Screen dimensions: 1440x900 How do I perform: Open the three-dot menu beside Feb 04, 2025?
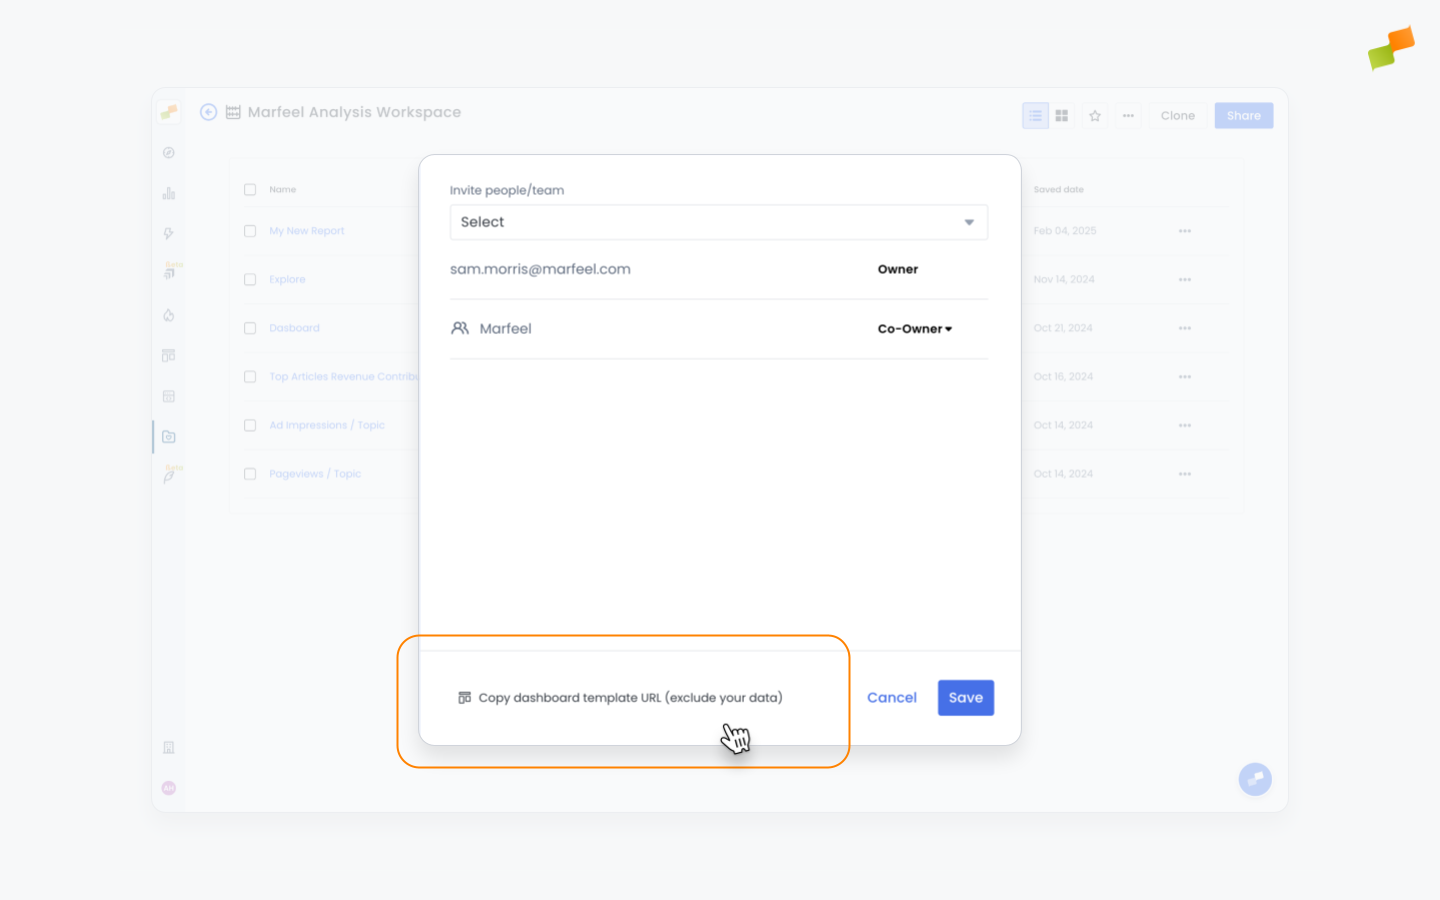point(1185,230)
